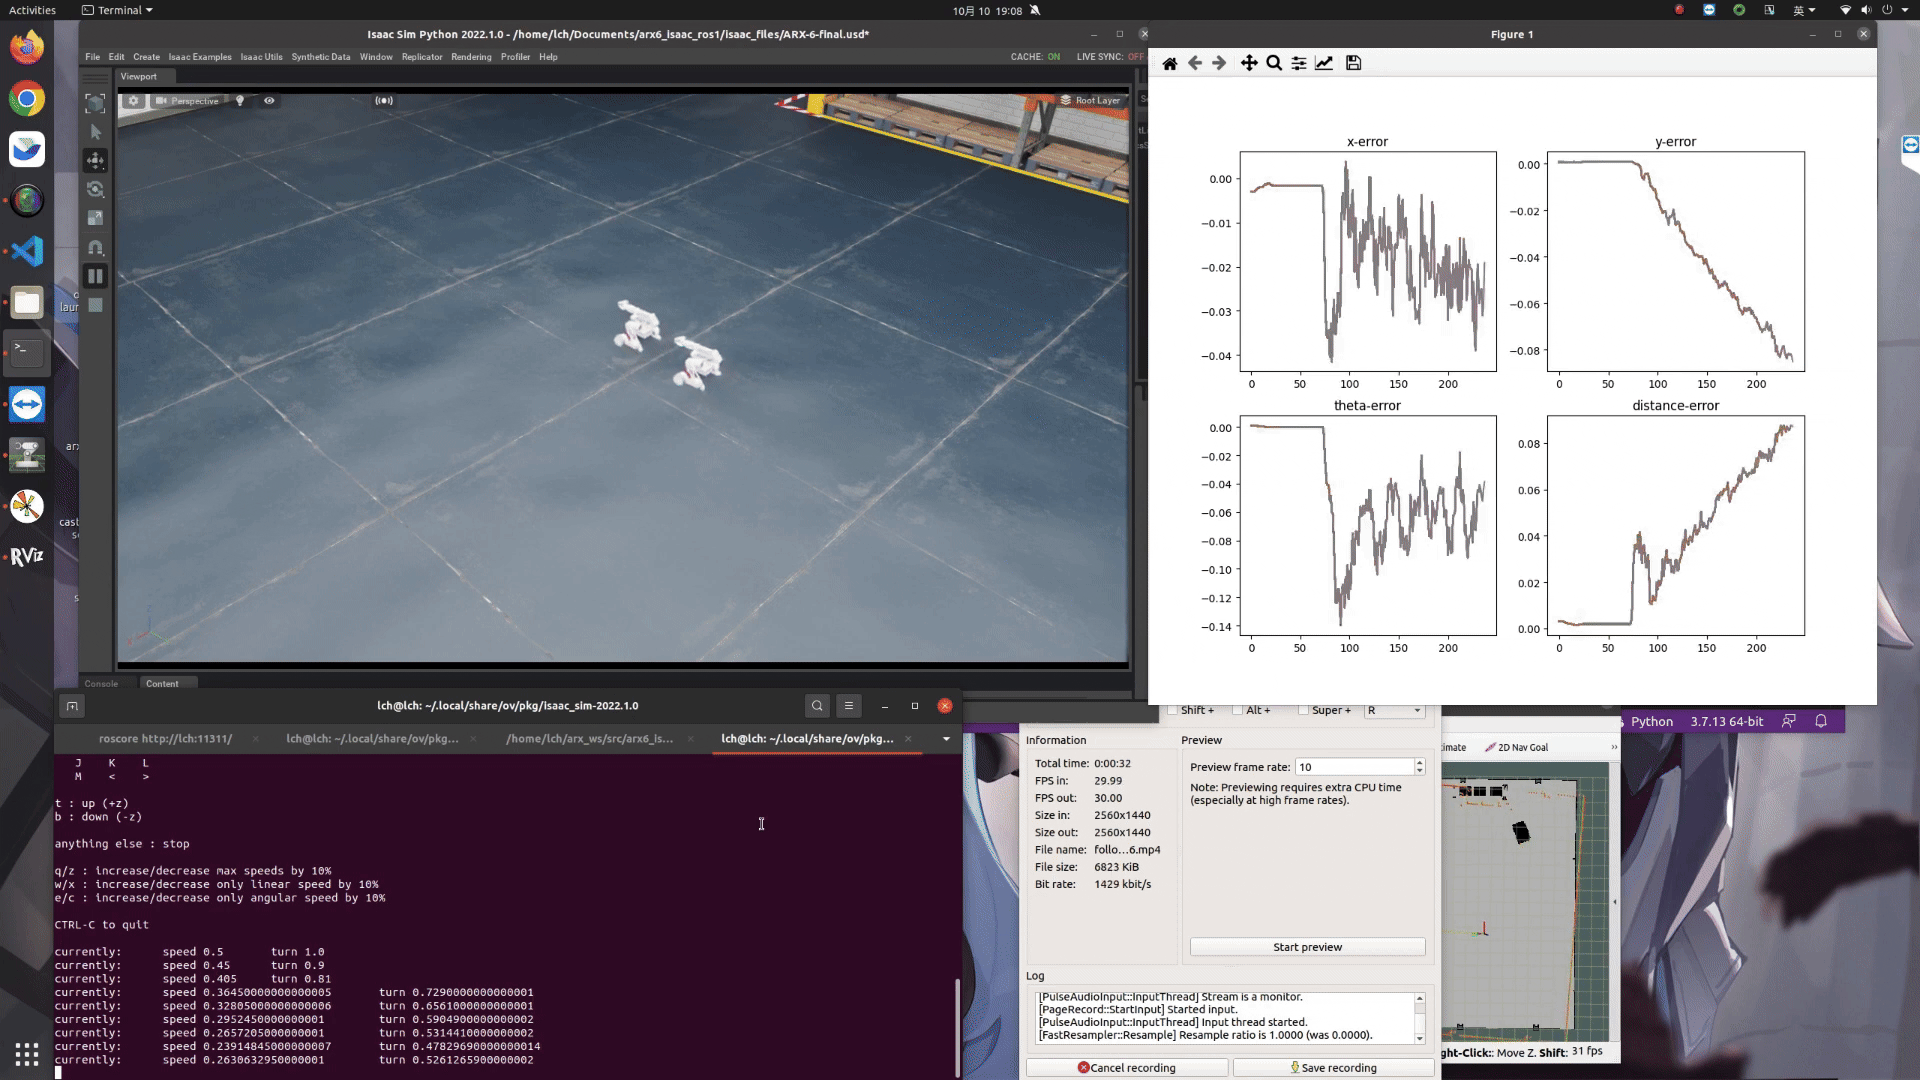Toggle the Alt + hotkey checkbox
Viewport: 1920px width, 1080px height.
click(x=1238, y=710)
